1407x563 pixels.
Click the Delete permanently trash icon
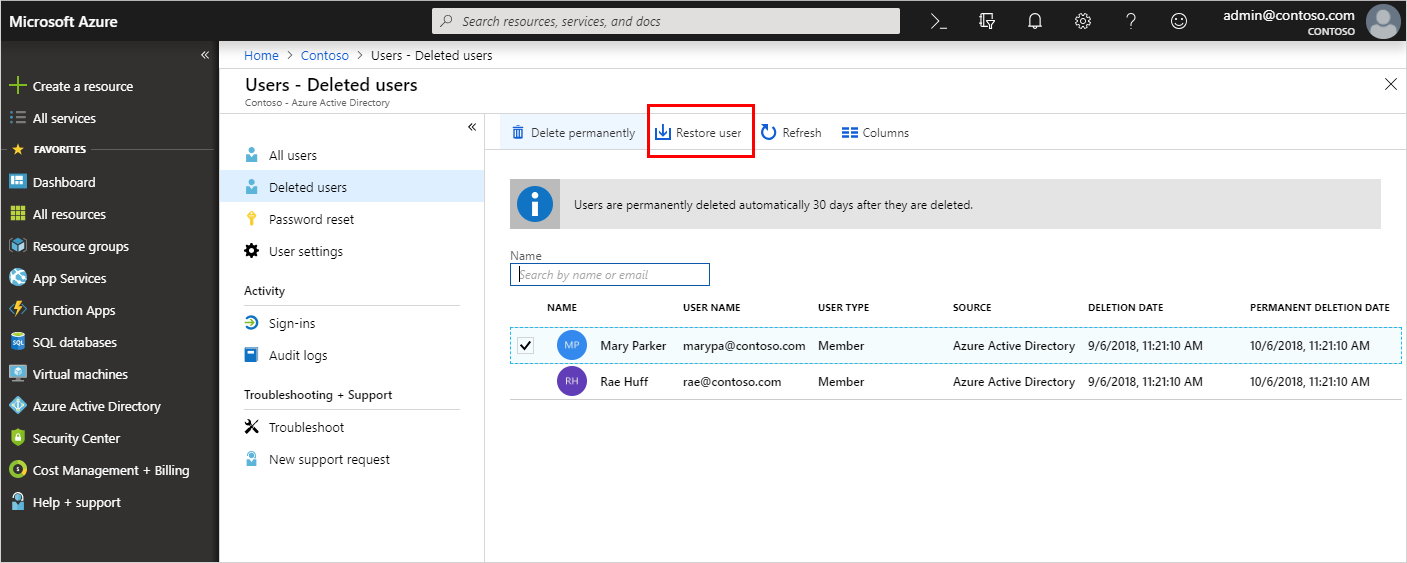pos(518,132)
